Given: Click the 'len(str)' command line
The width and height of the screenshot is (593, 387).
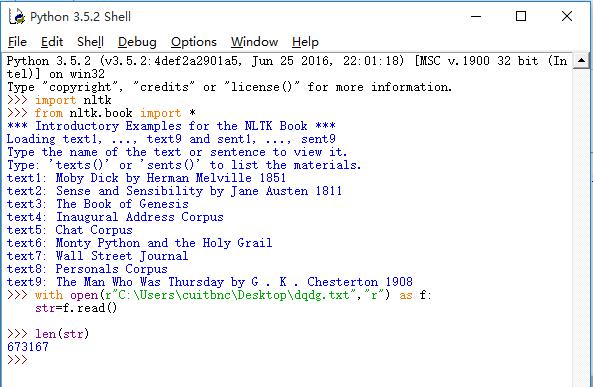Looking at the screenshot, I should click(x=48, y=334).
